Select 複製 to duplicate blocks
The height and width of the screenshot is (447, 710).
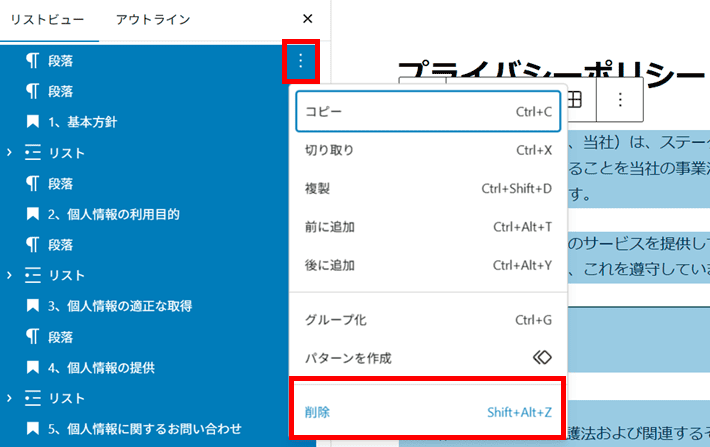[x=428, y=189]
